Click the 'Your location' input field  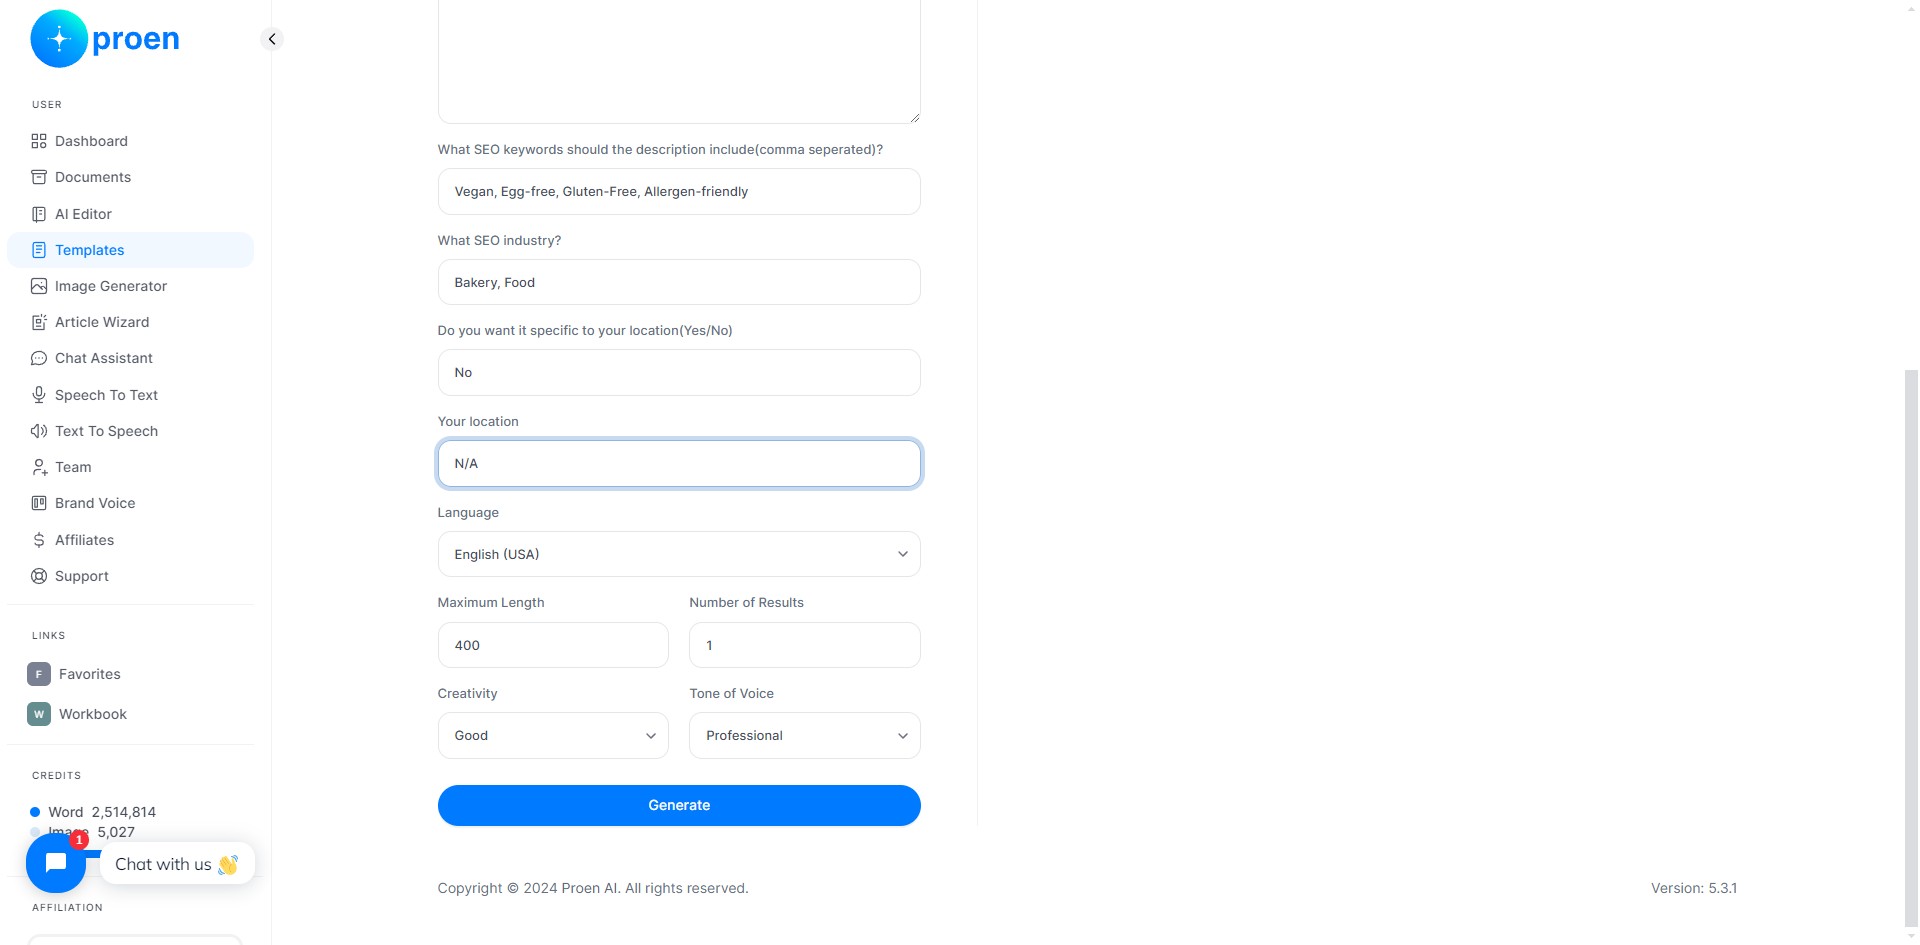coord(679,463)
